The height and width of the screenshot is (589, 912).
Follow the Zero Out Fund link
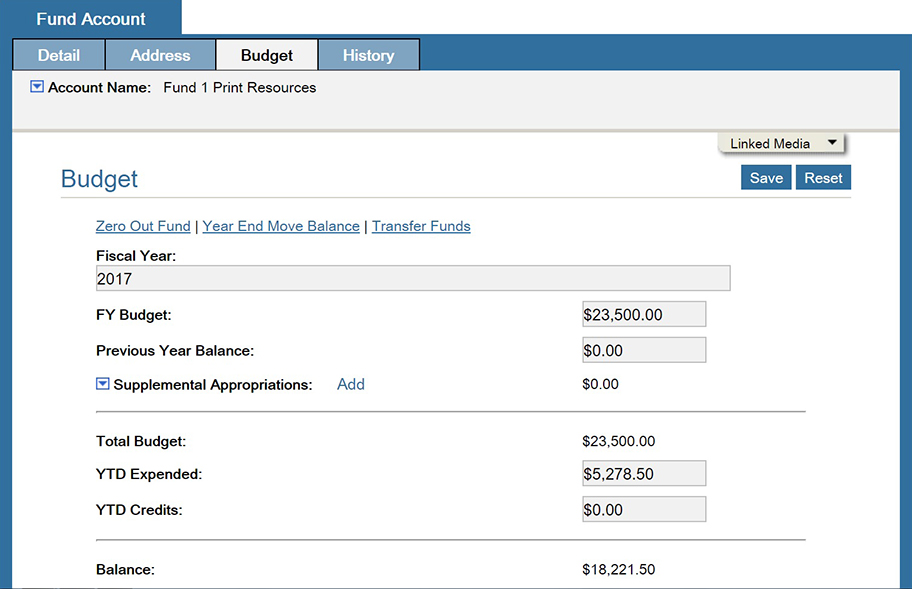click(x=143, y=226)
